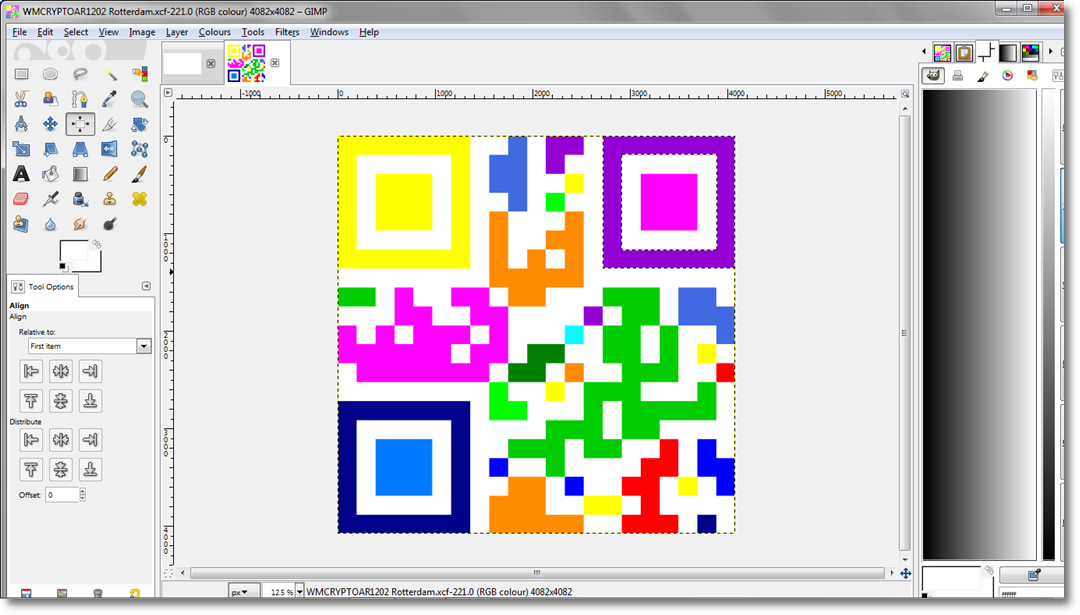This screenshot has width=1080, height=615.
Task: Click the Offset input field
Action: coord(62,494)
